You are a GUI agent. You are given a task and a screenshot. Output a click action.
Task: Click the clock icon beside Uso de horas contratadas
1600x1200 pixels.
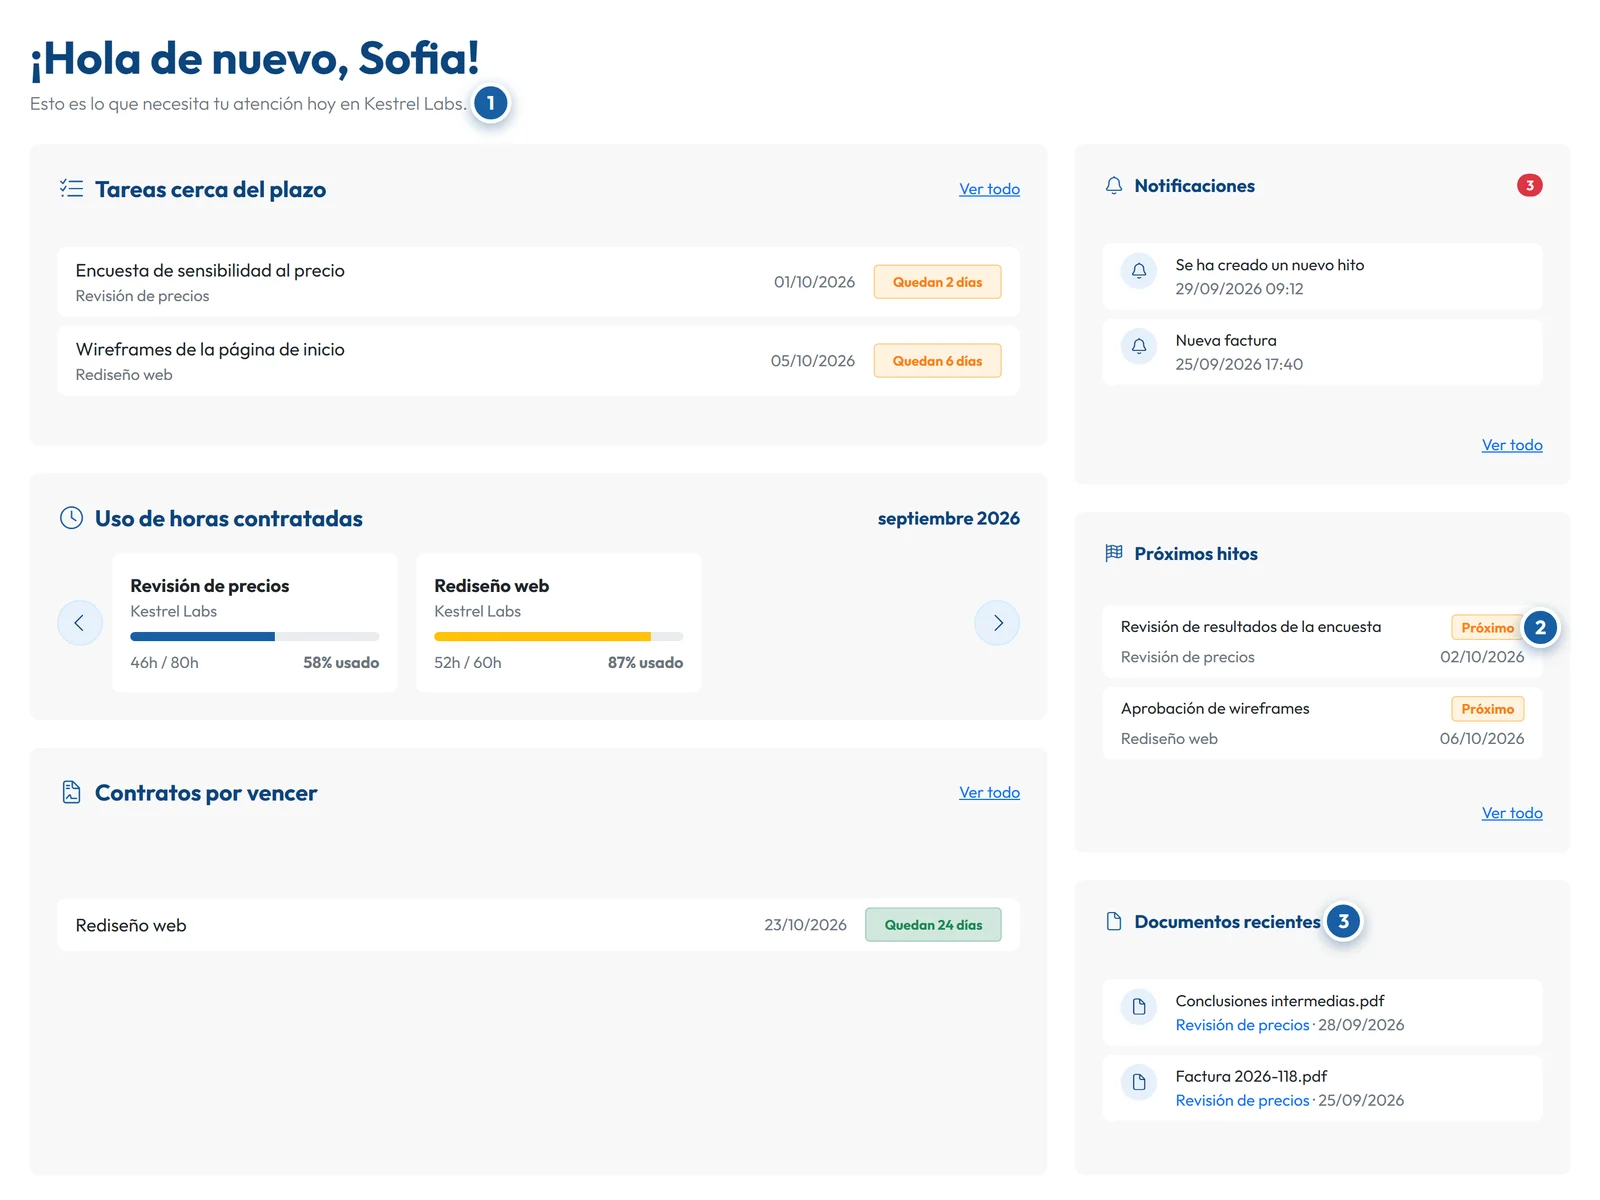click(71, 518)
